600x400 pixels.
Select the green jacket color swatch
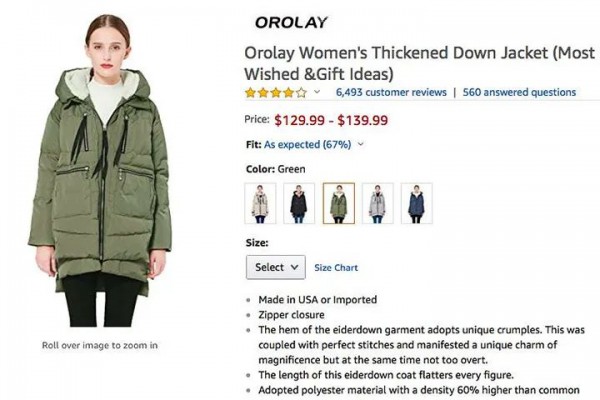338,203
